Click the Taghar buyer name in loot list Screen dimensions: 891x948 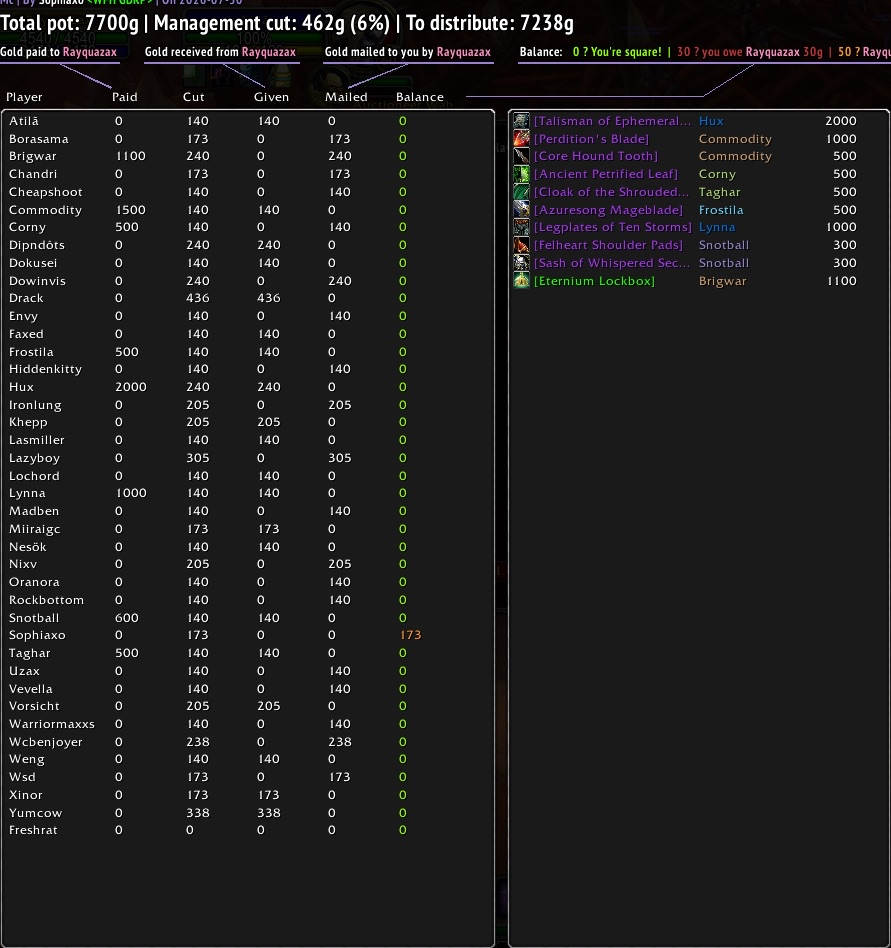click(x=719, y=192)
